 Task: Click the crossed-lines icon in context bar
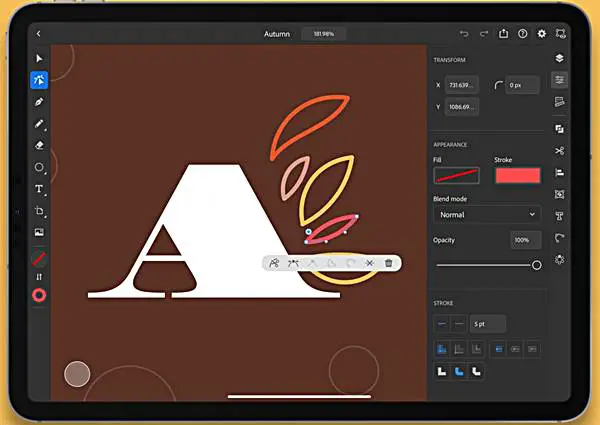coord(370,263)
